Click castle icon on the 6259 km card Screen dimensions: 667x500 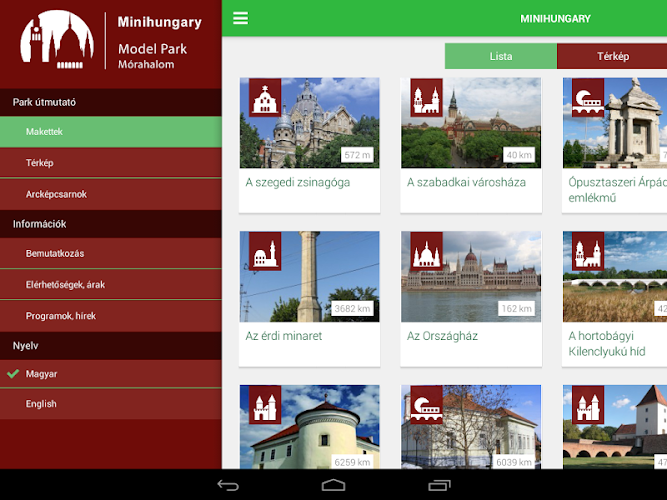265,405
